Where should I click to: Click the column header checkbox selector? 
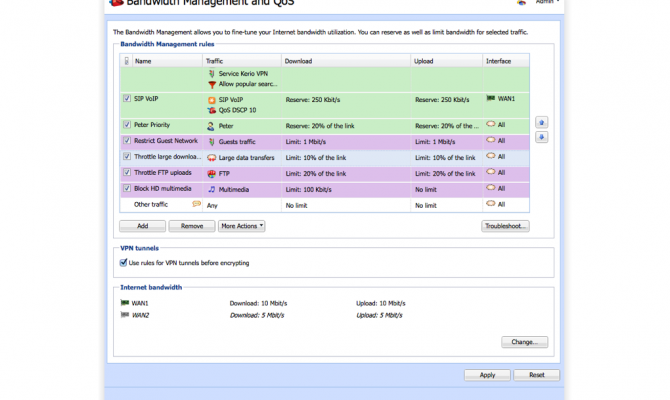tap(126, 61)
